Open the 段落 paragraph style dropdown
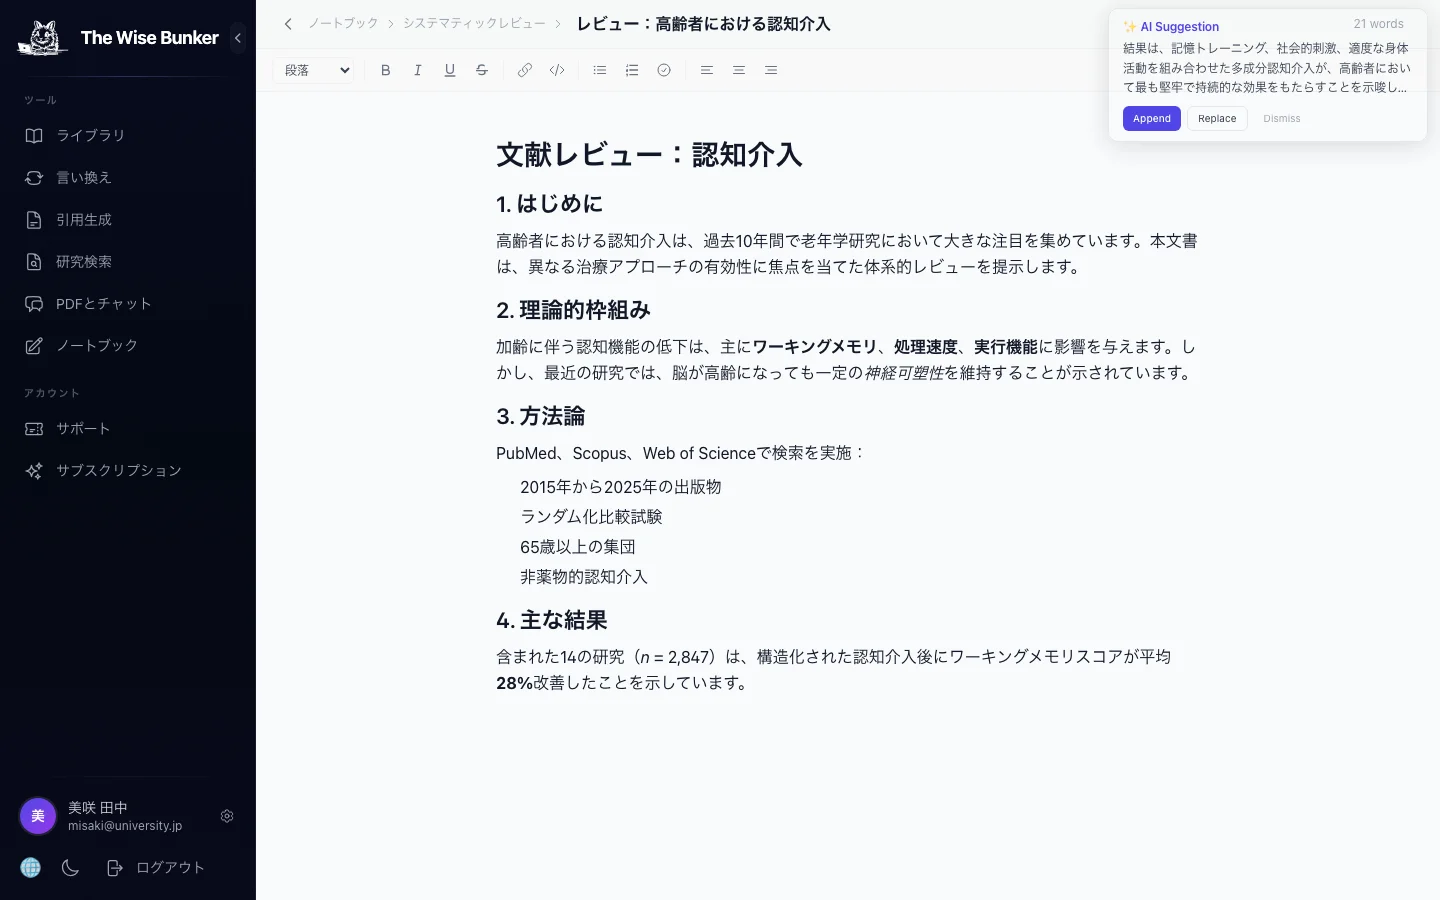1440x900 pixels. click(x=314, y=70)
